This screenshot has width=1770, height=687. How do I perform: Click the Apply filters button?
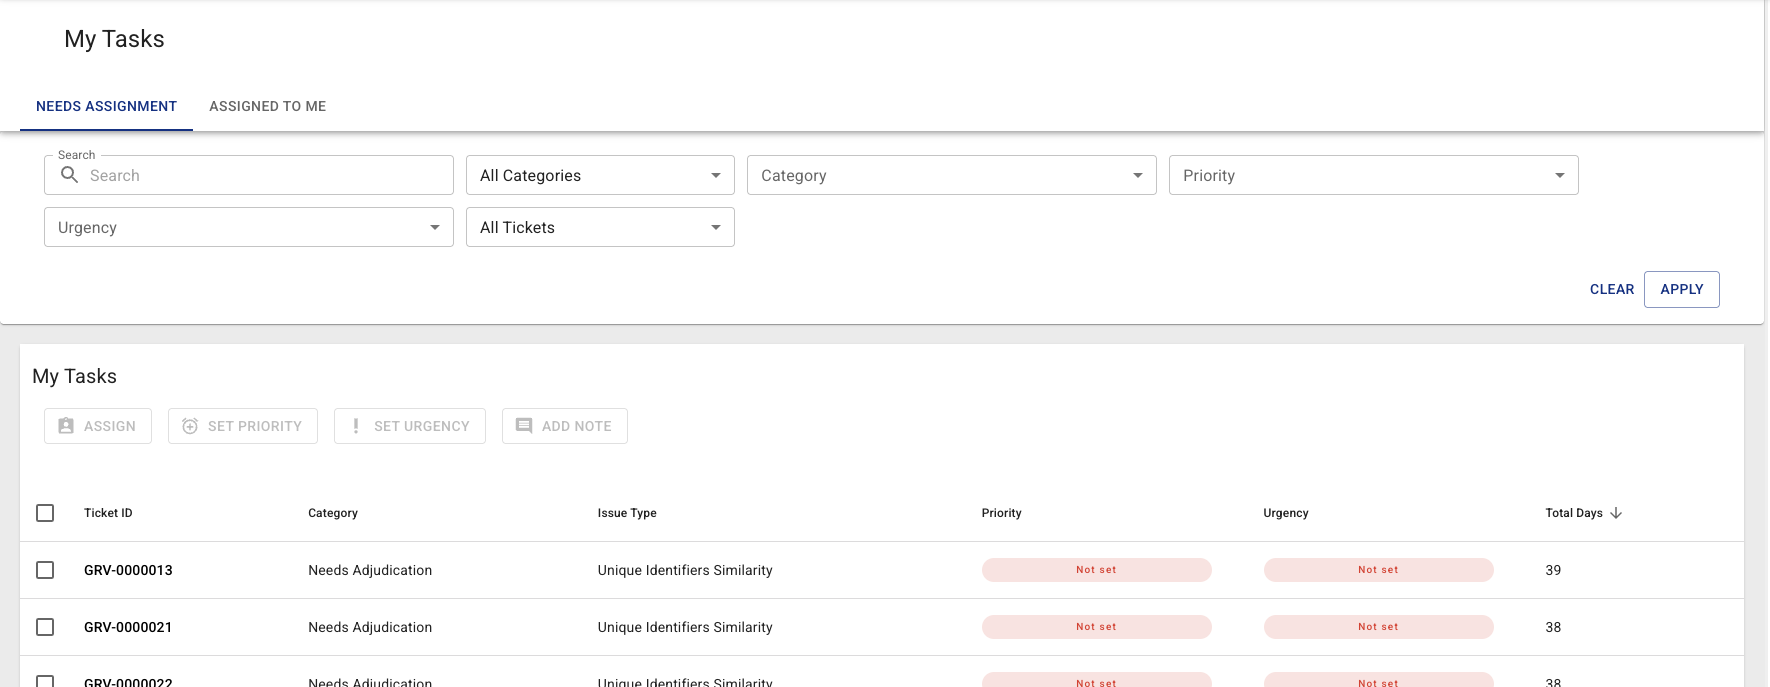coord(1682,289)
